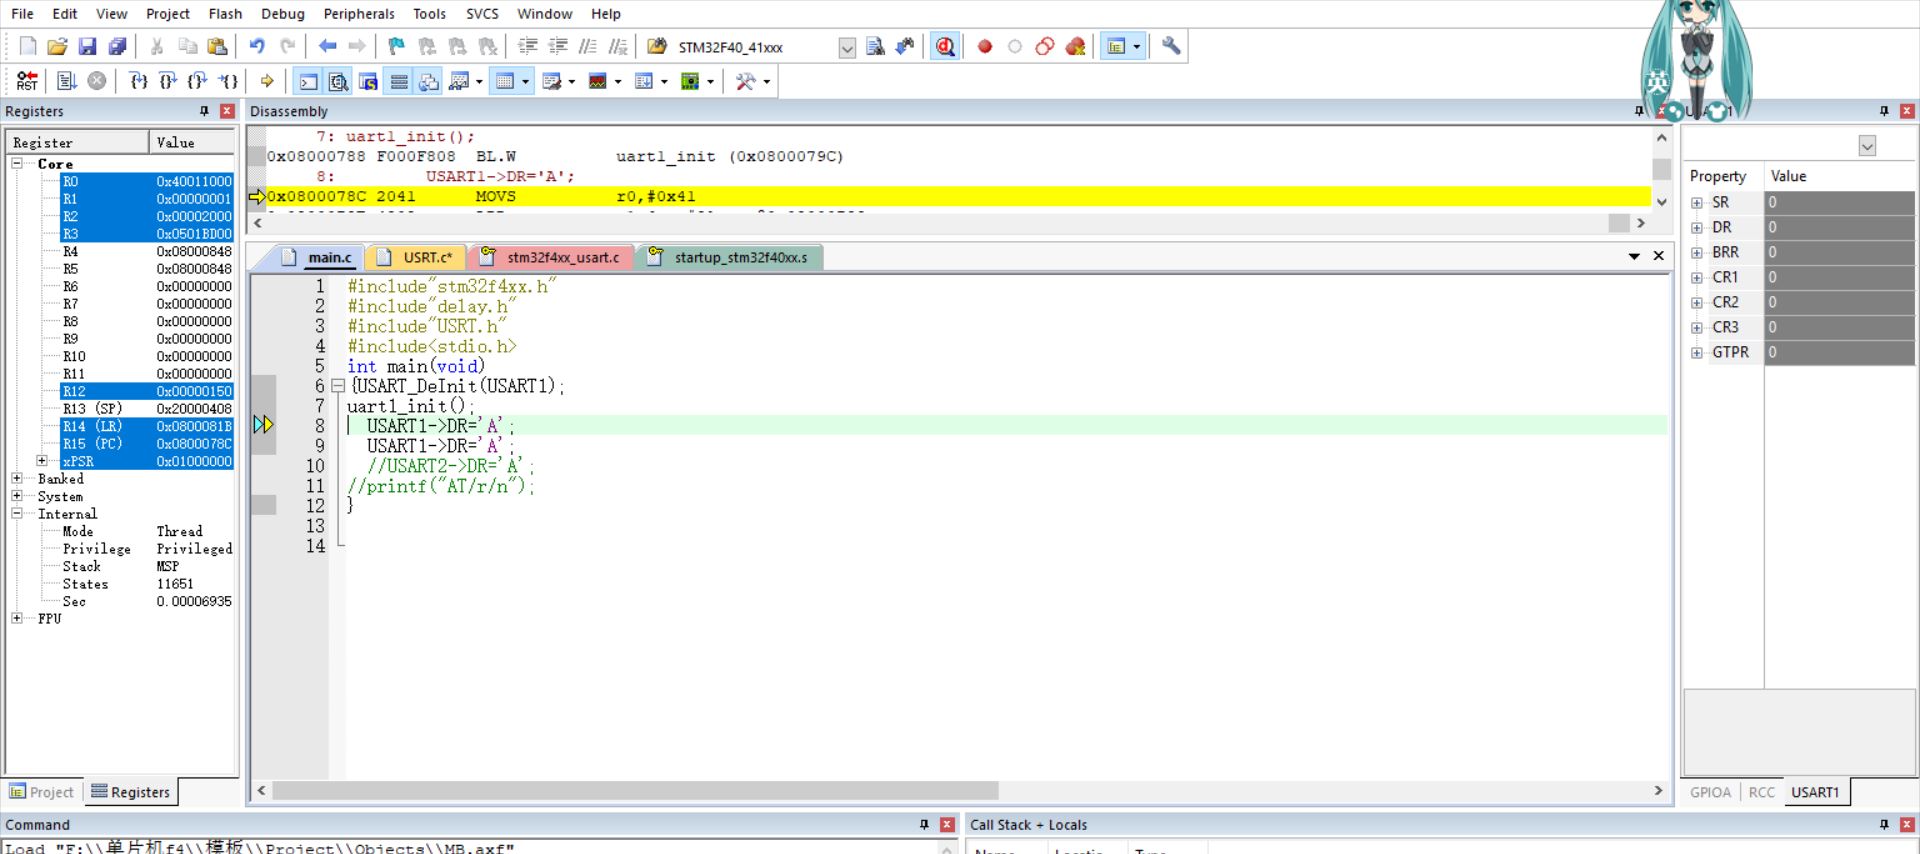Click the Kill All Breakpoints icon

coord(1076,47)
